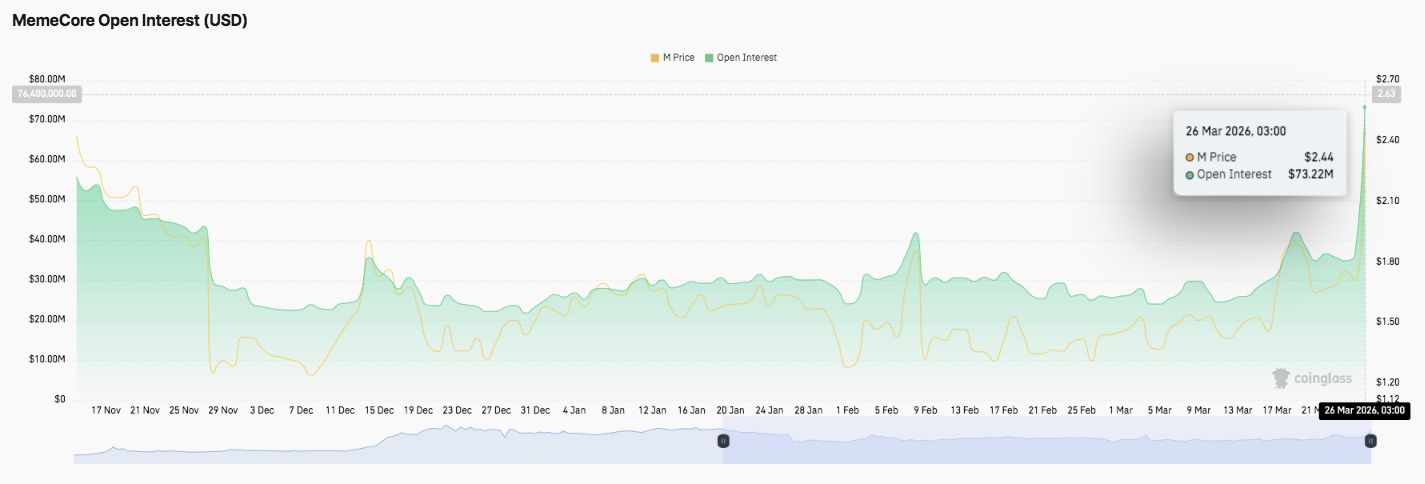Click the $73.22M Open Interest tooltip value
This screenshot has width=1425, height=484.
[1311, 174]
